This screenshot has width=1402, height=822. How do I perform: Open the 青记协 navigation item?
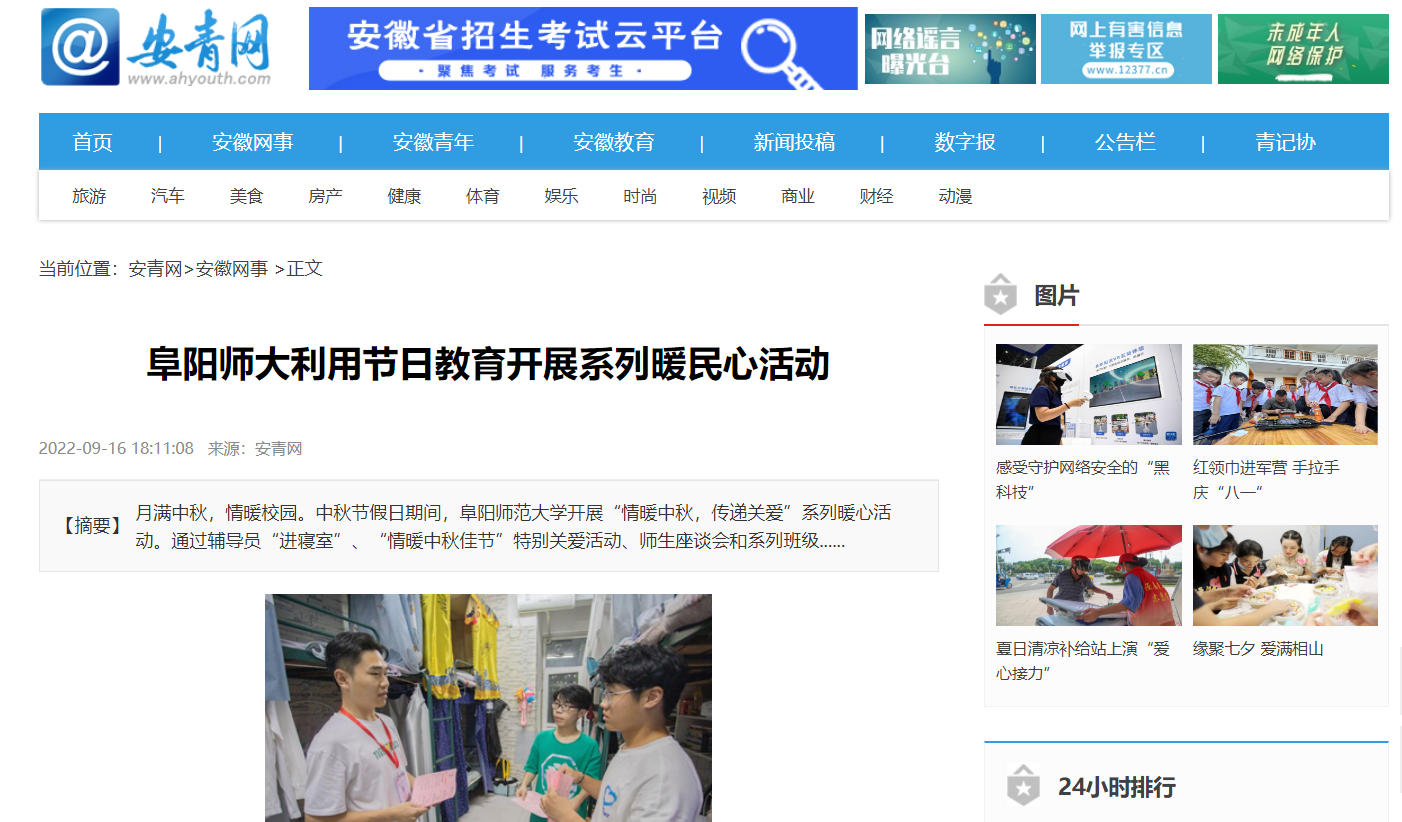click(x=1286, y=142)
